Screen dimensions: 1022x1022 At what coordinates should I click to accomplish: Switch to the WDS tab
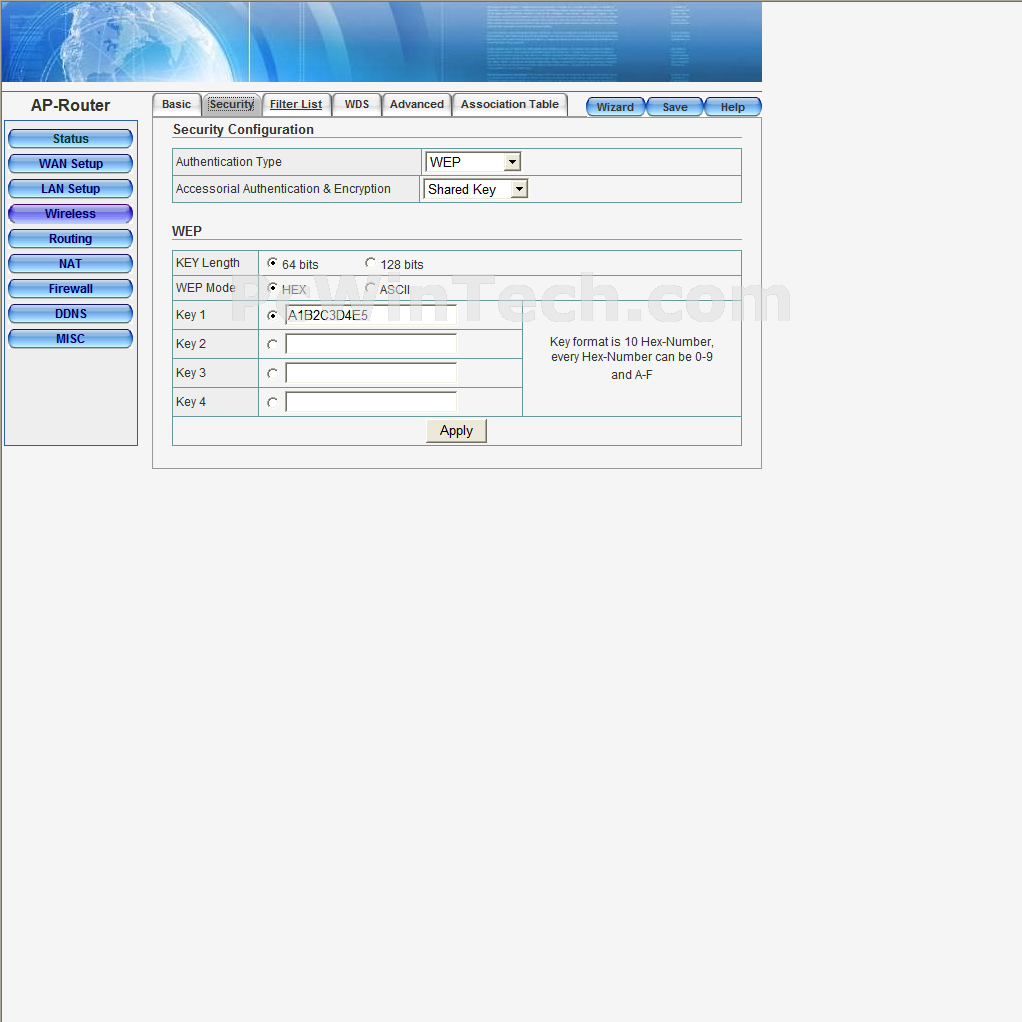357,104
